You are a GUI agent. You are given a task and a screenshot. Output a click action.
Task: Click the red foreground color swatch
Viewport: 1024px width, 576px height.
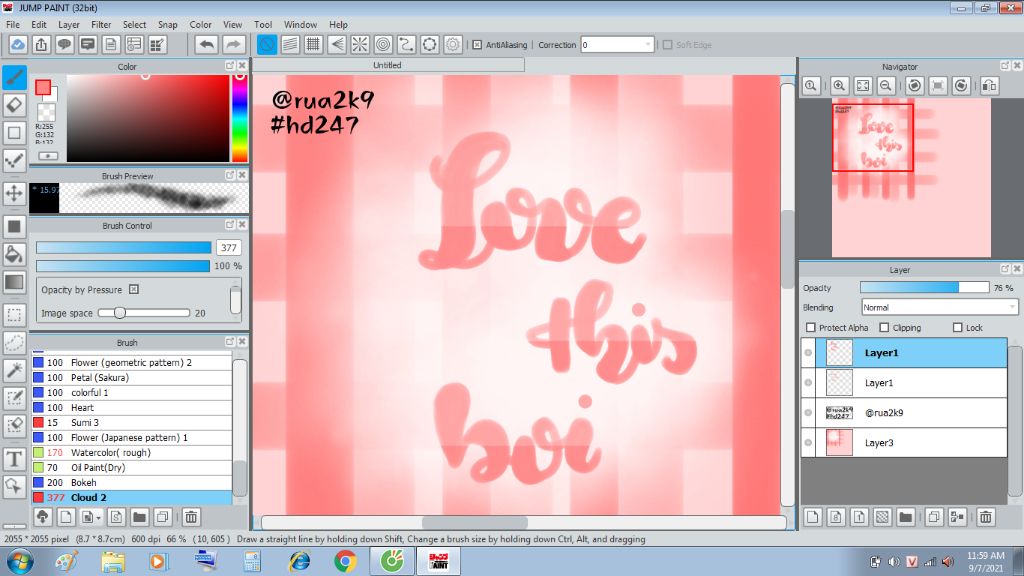pos(43,88)
